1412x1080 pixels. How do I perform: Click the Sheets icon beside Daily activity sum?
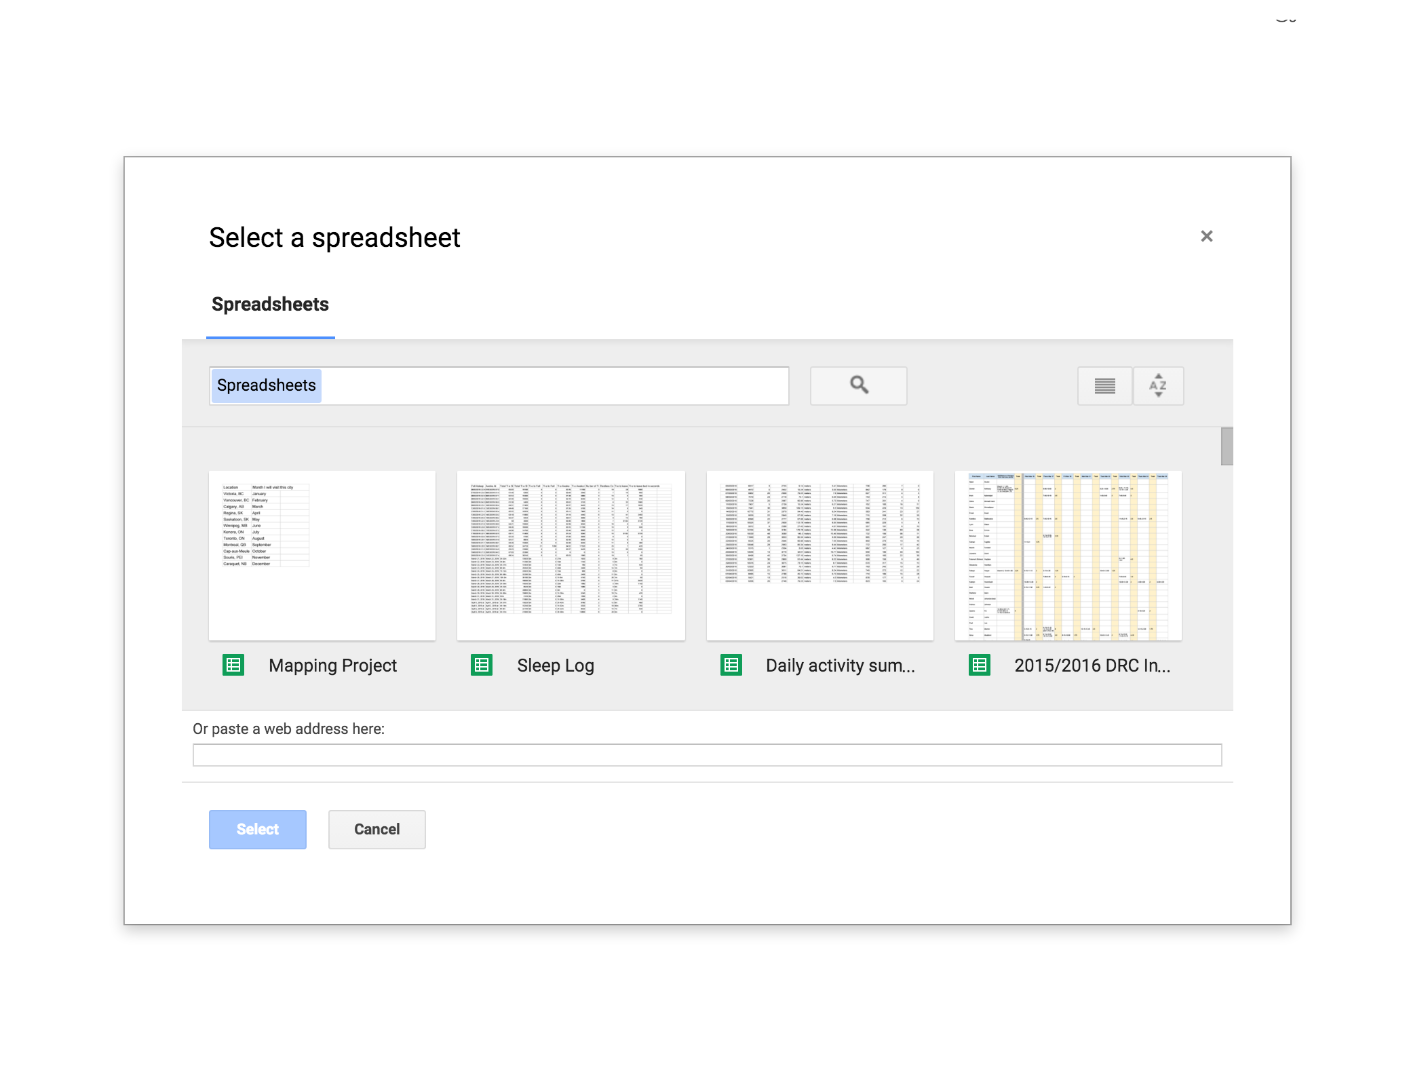pyautogui.click(x=731, y=664)
